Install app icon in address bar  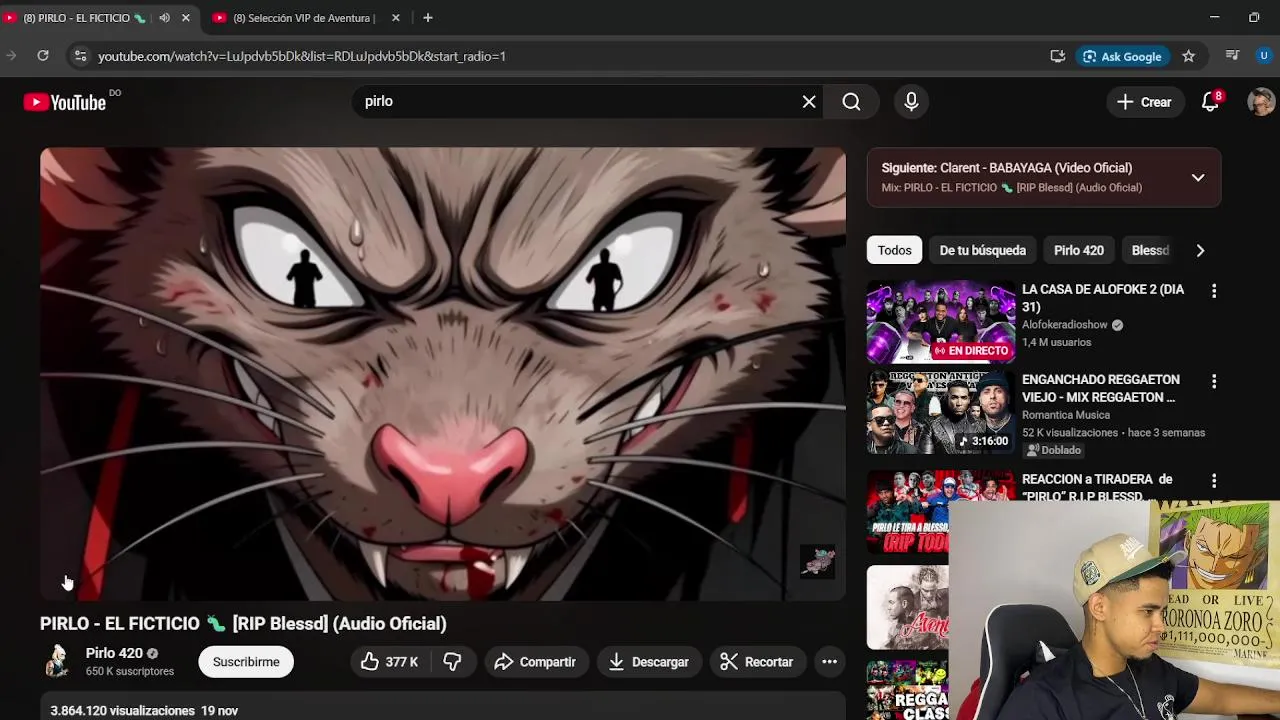click(1057, 56)
